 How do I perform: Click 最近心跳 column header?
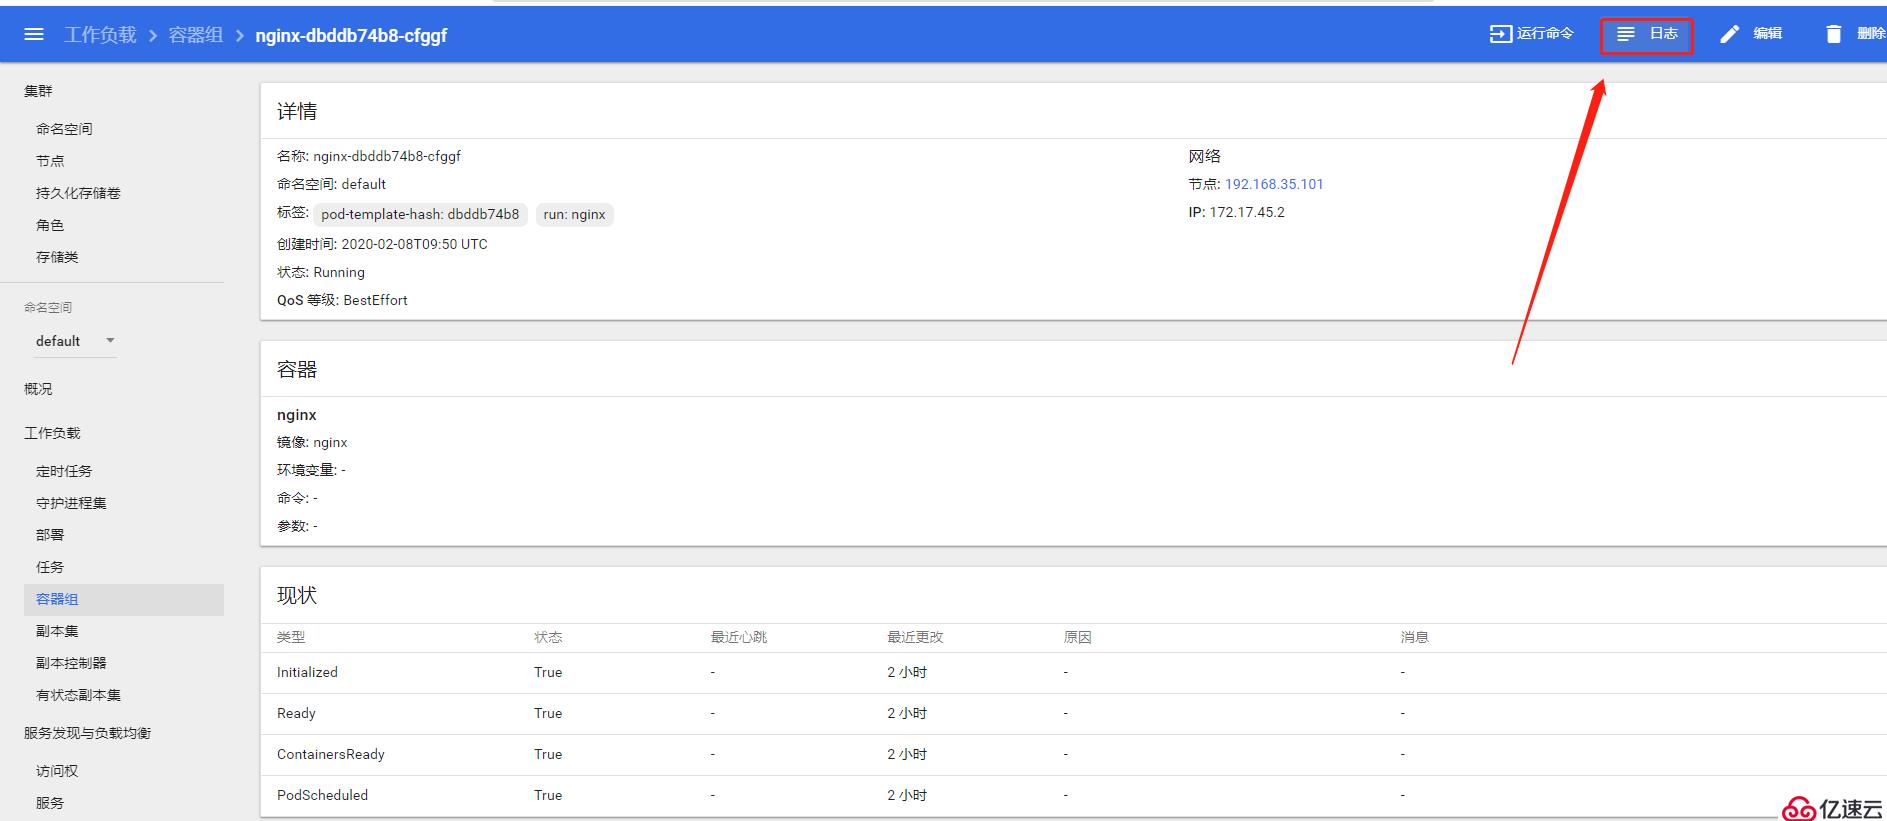click(x=739, y=637)
